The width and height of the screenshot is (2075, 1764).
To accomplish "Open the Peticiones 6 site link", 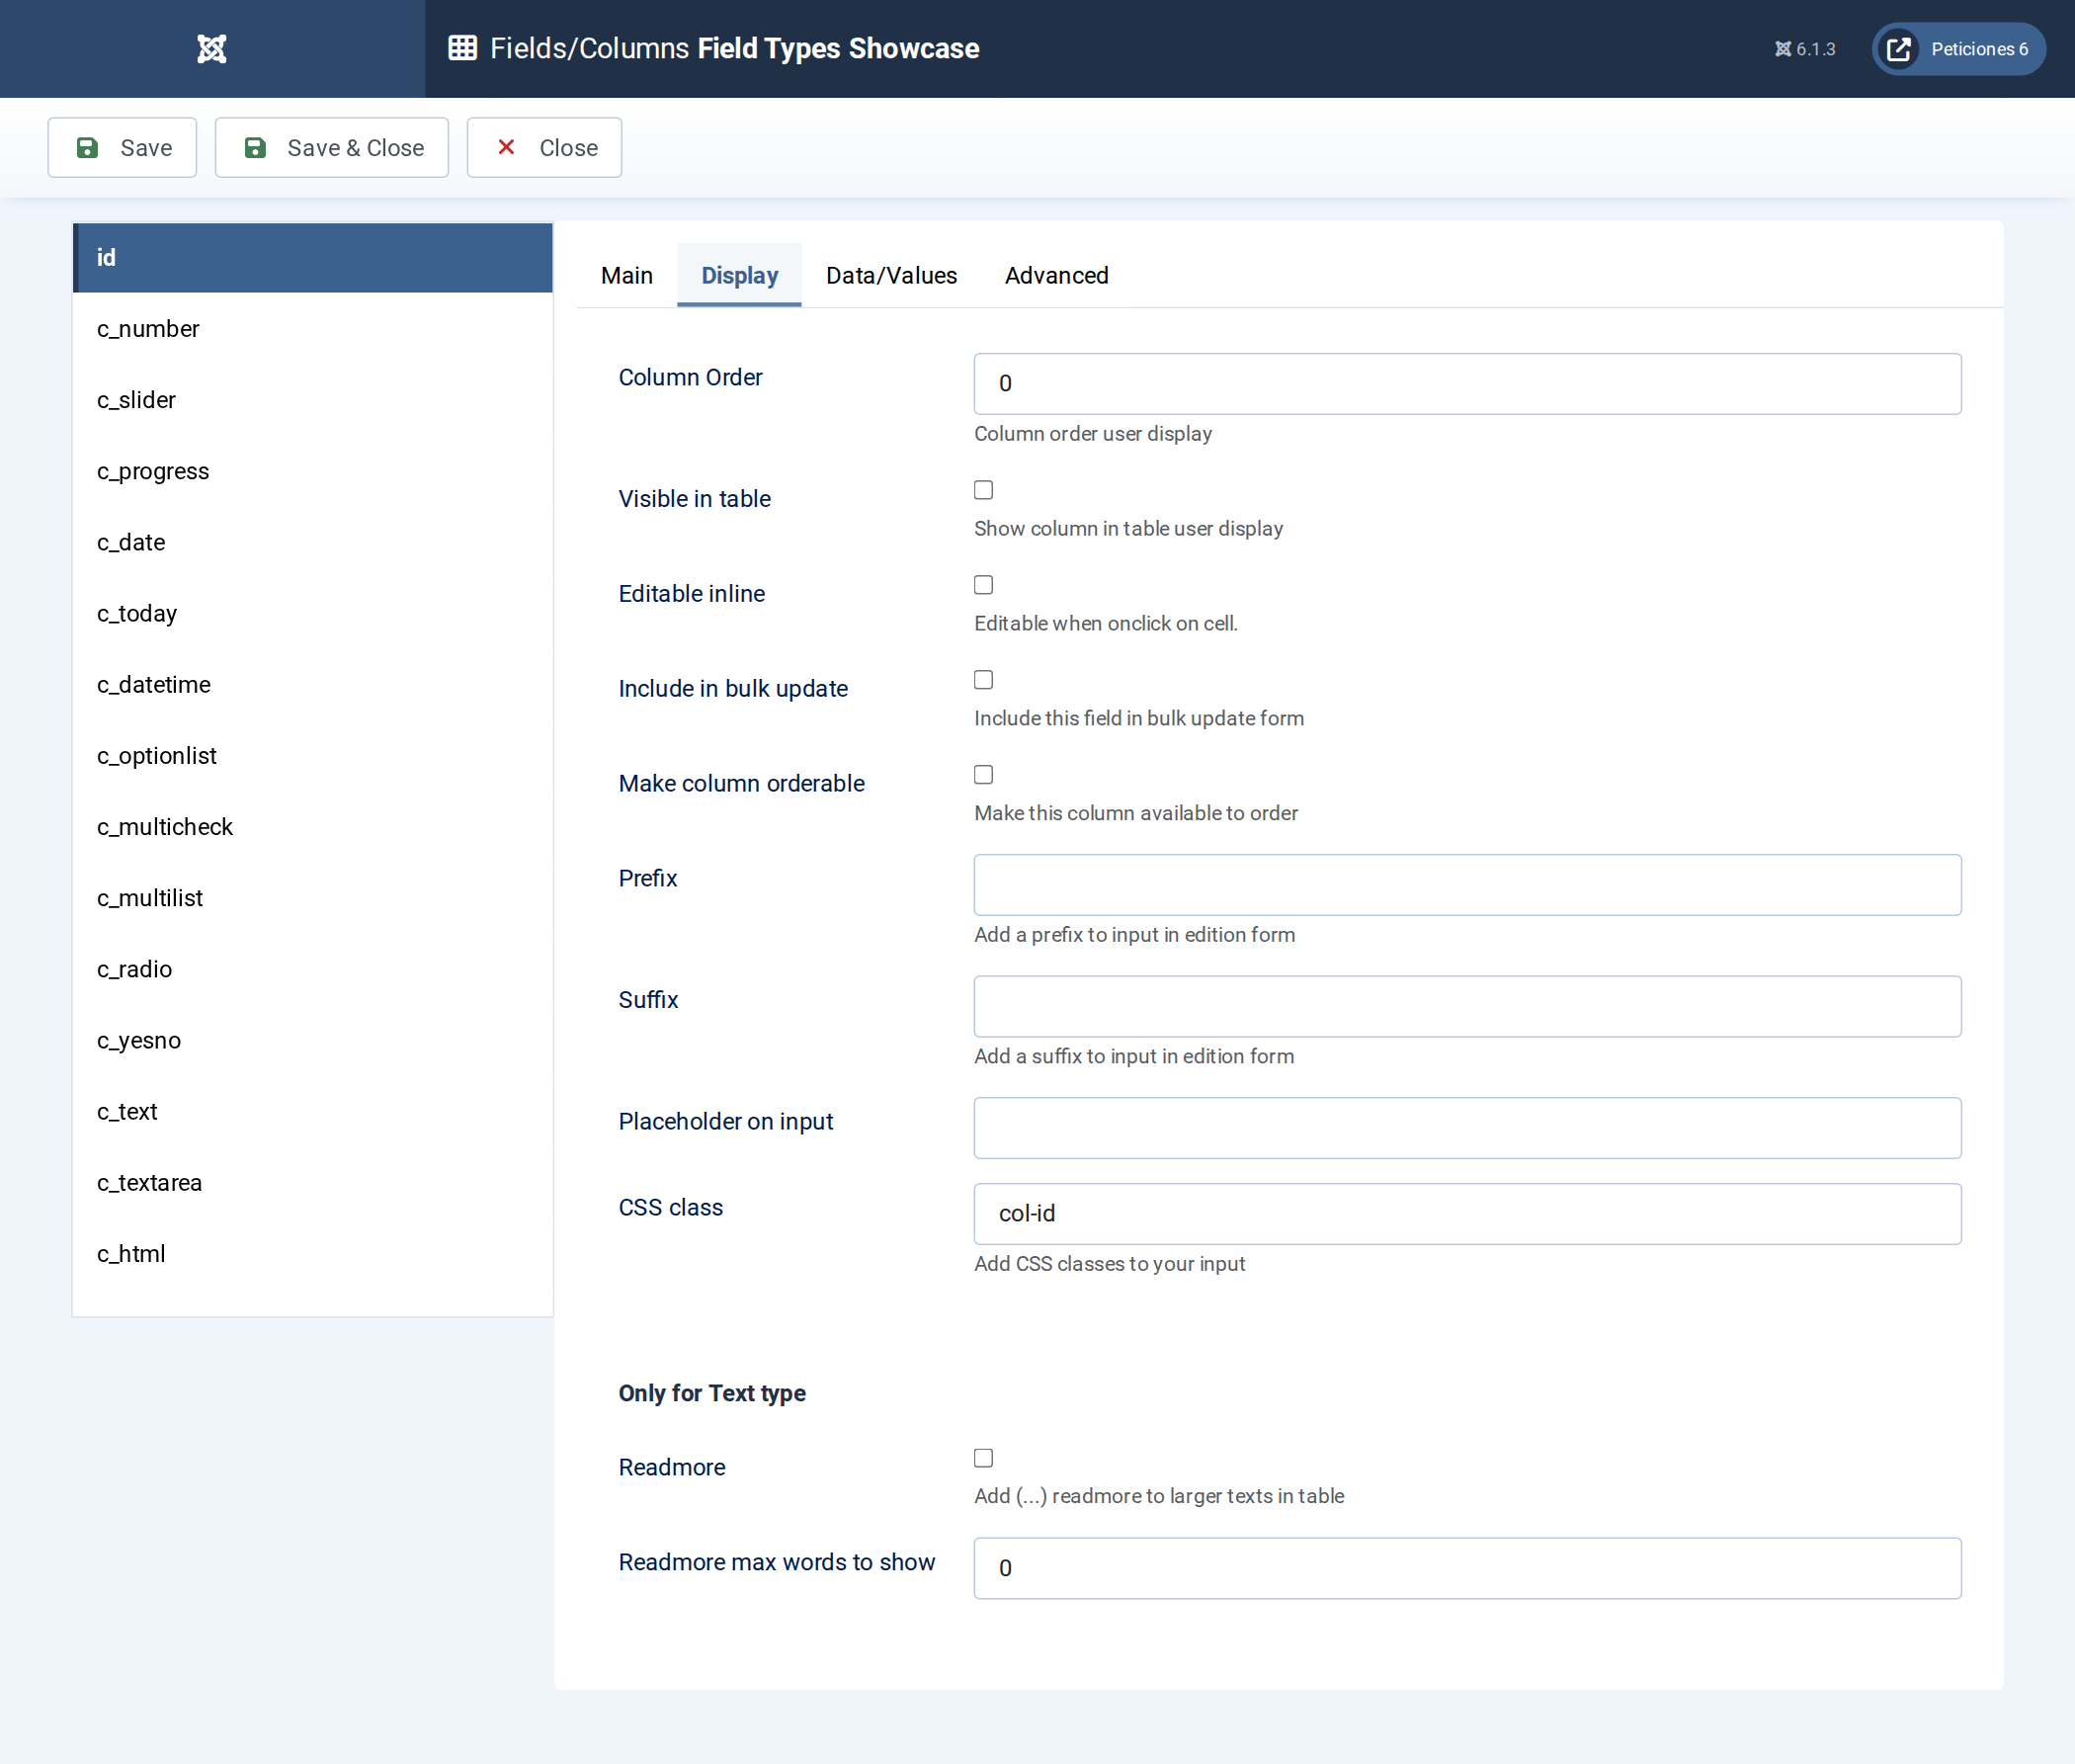I will point(1958,49).
